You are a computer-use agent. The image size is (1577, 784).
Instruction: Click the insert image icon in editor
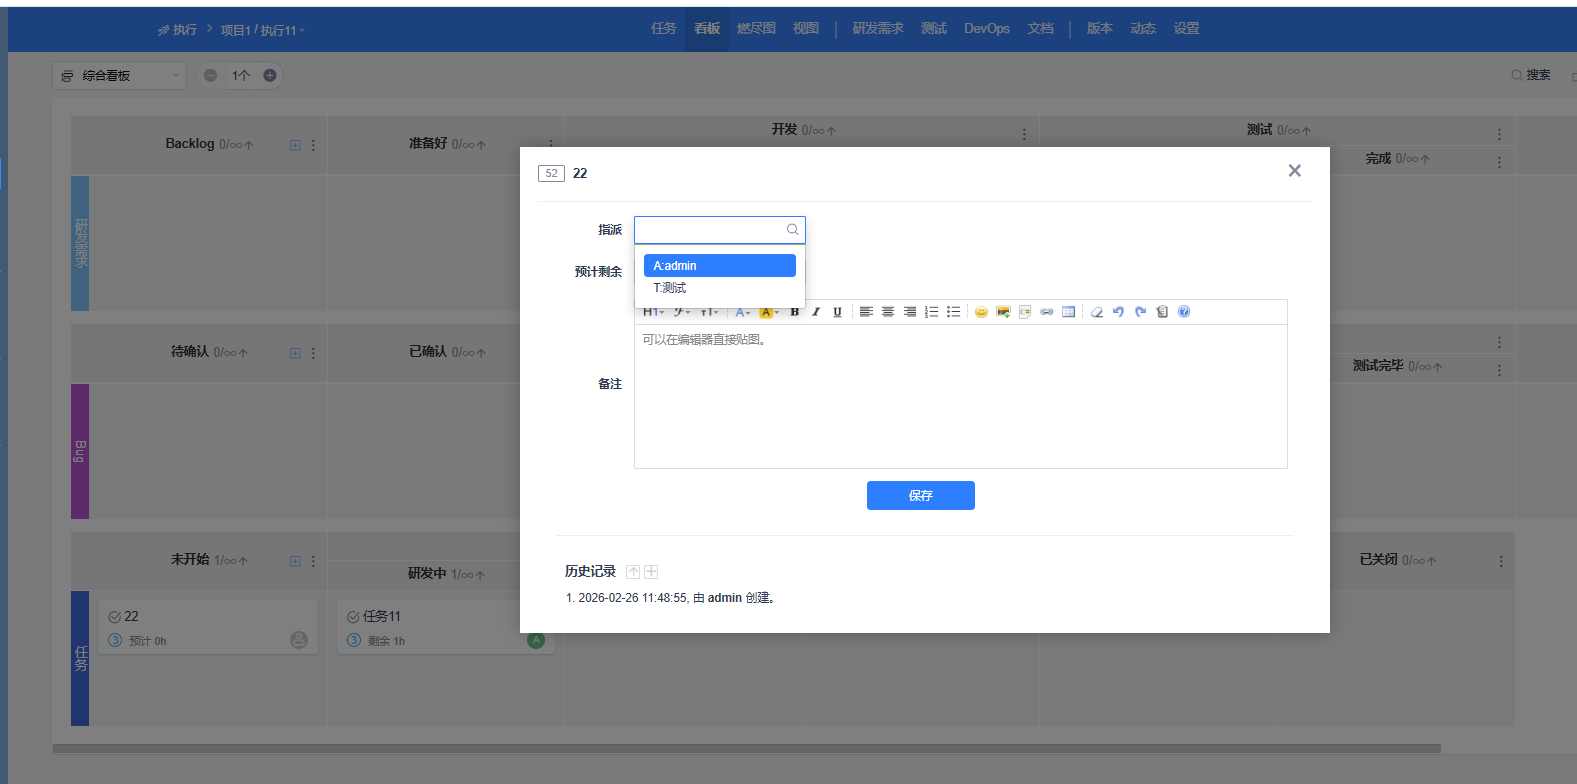(x=1003, y=312)
